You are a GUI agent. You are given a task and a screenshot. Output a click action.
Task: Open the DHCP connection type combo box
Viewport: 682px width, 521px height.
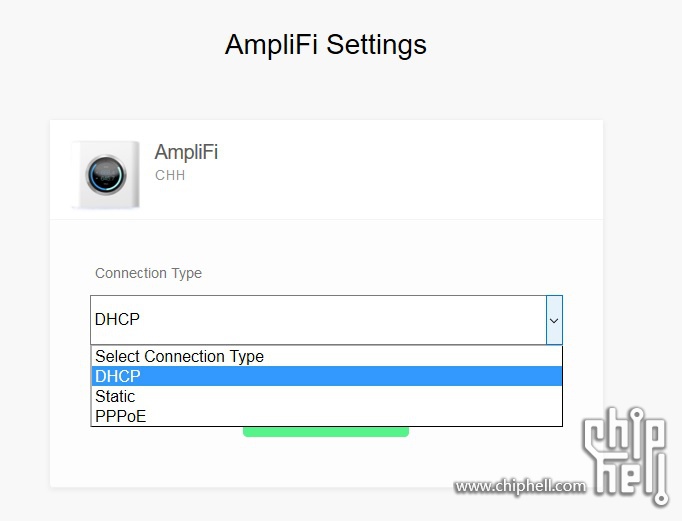pos(326,320)
